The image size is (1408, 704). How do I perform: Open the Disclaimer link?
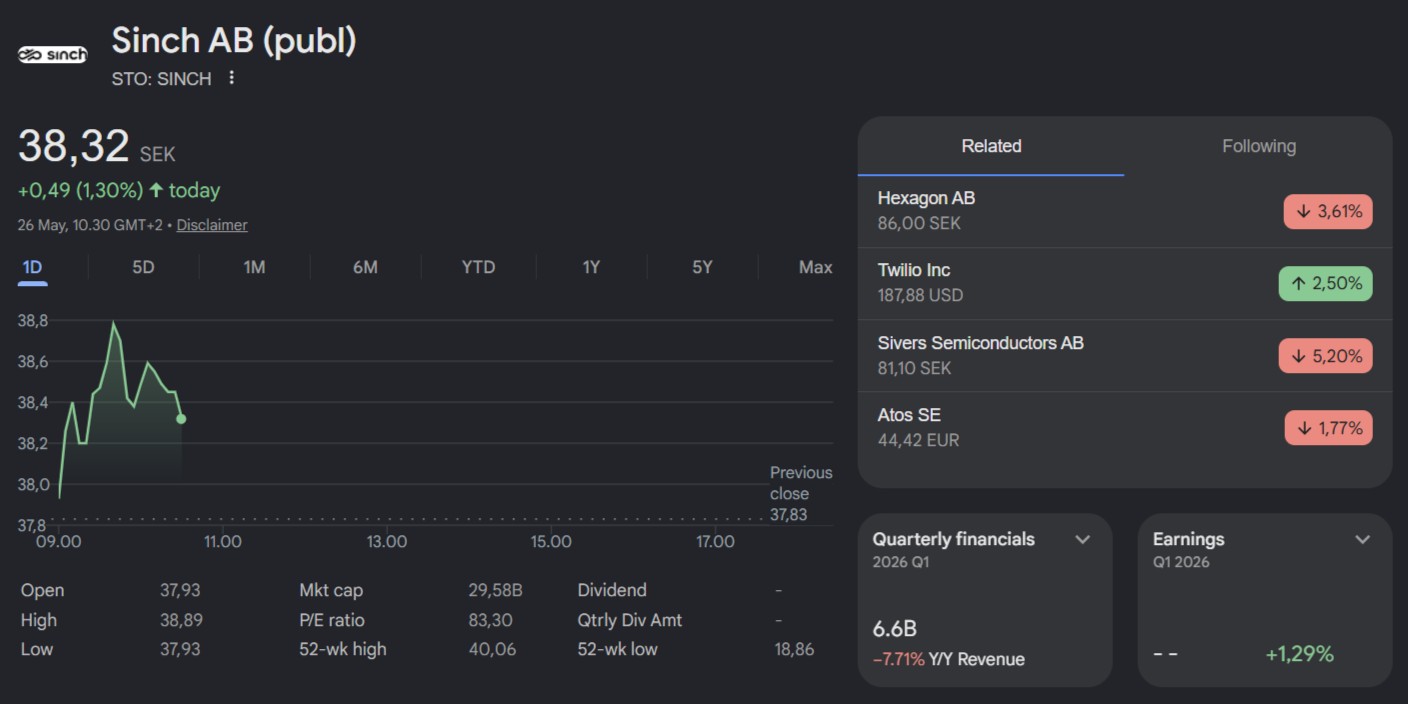[x=212, y=225]
